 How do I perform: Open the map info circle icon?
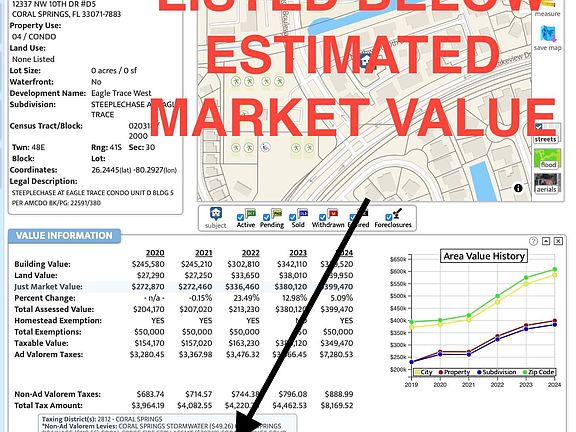(518, 188)
